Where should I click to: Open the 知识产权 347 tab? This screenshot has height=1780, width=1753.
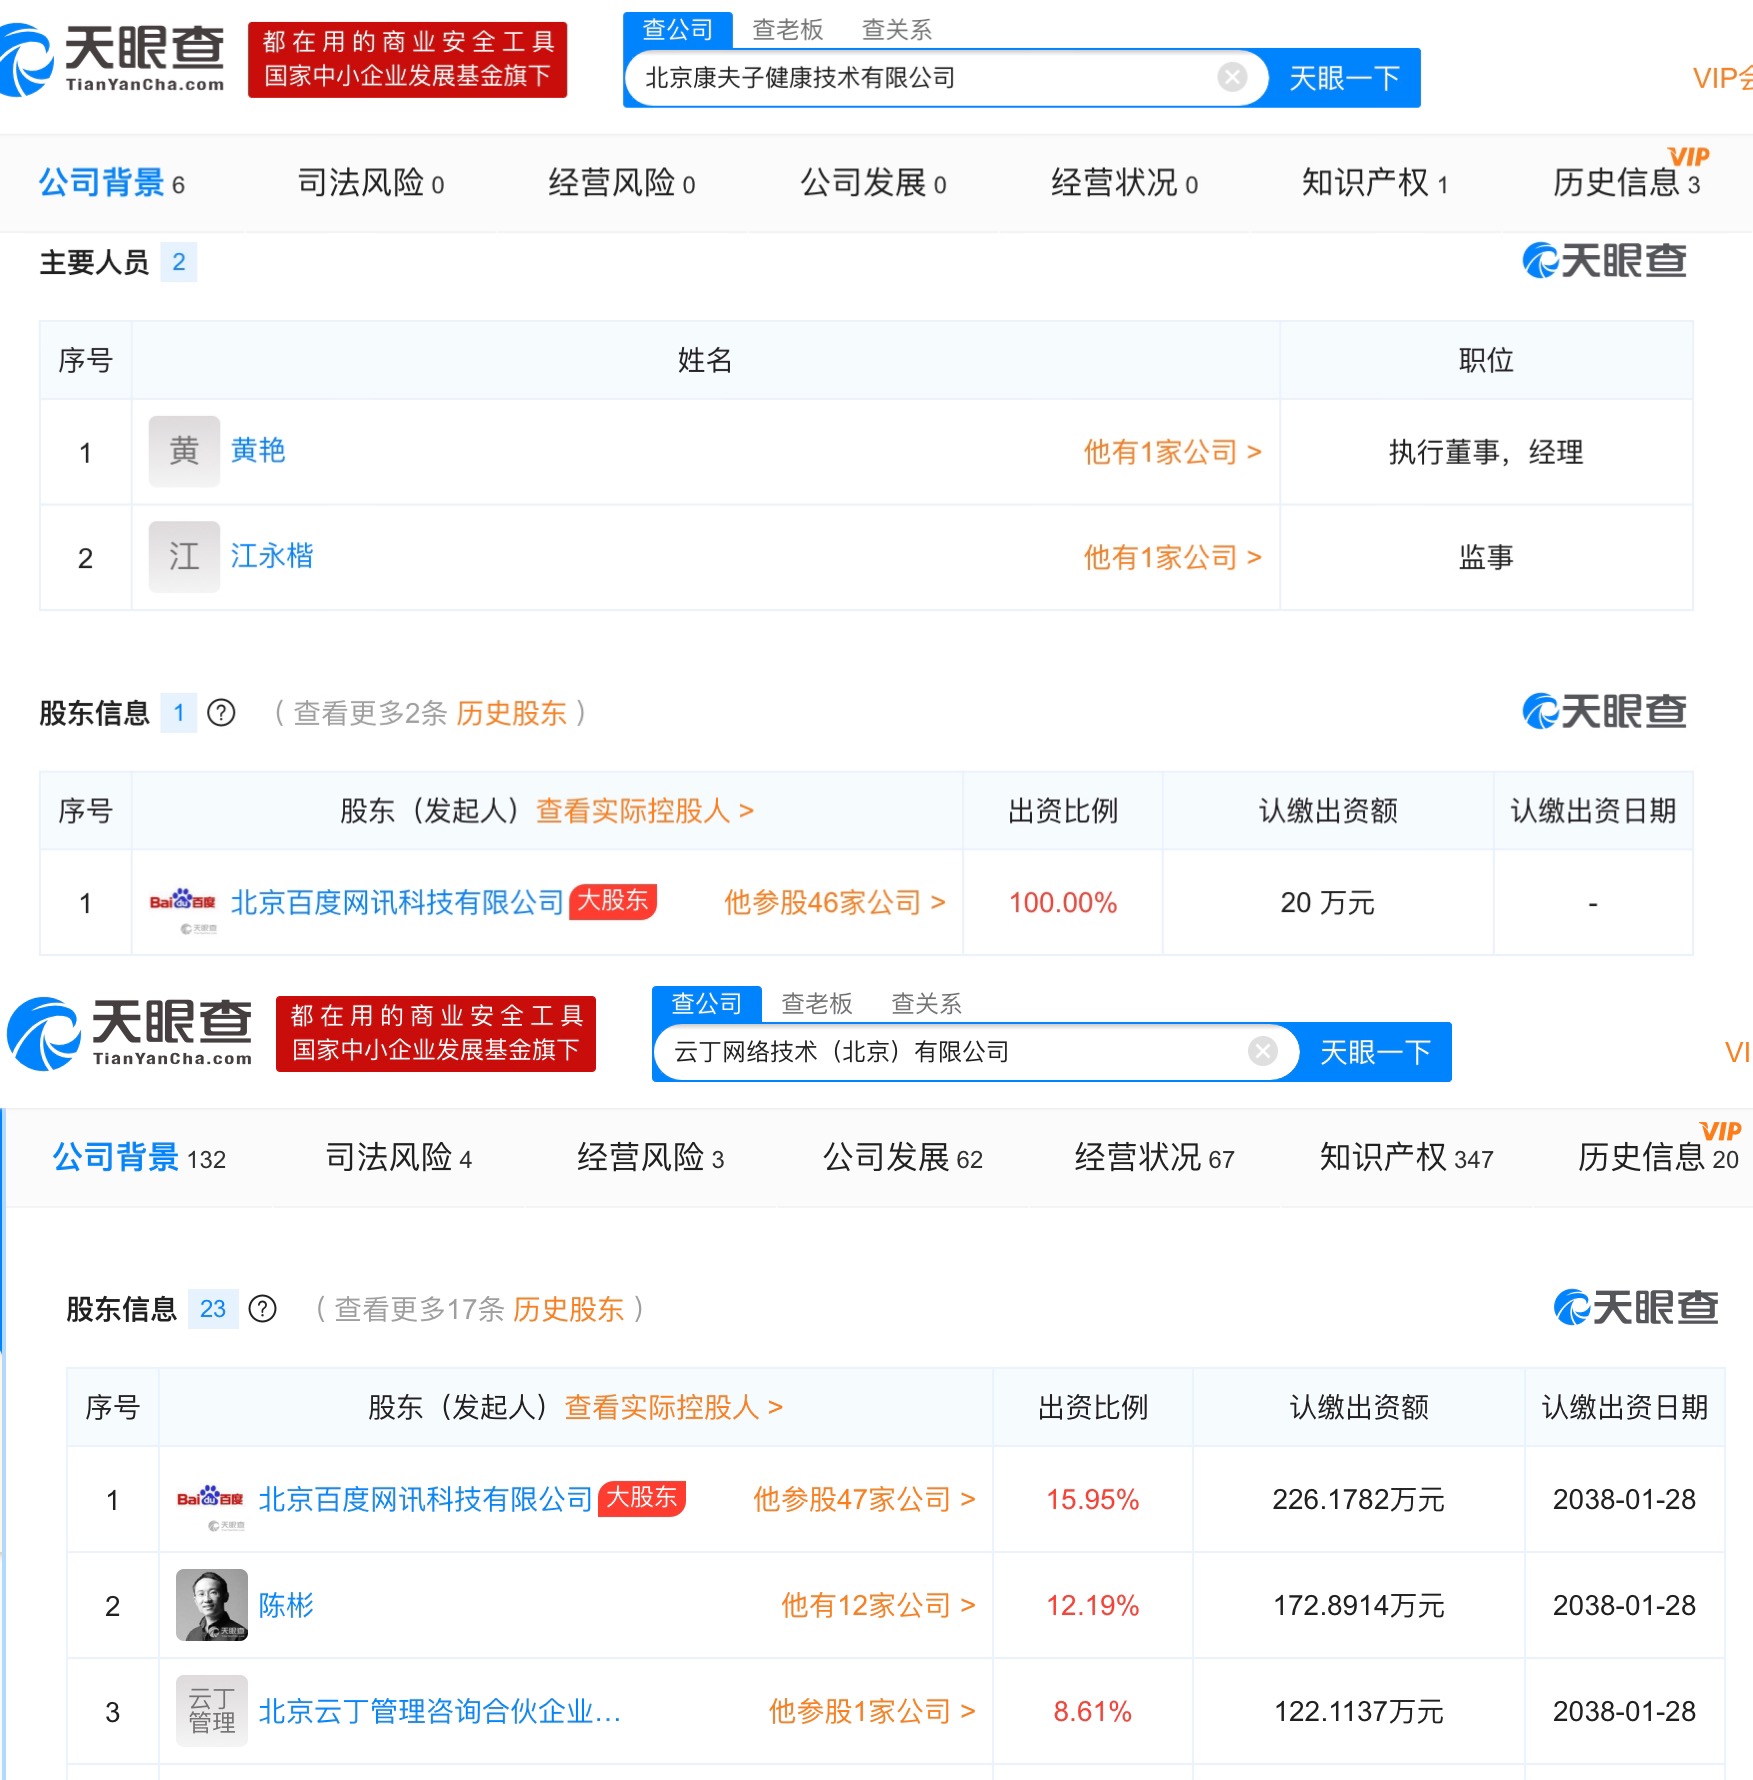1405,1158
